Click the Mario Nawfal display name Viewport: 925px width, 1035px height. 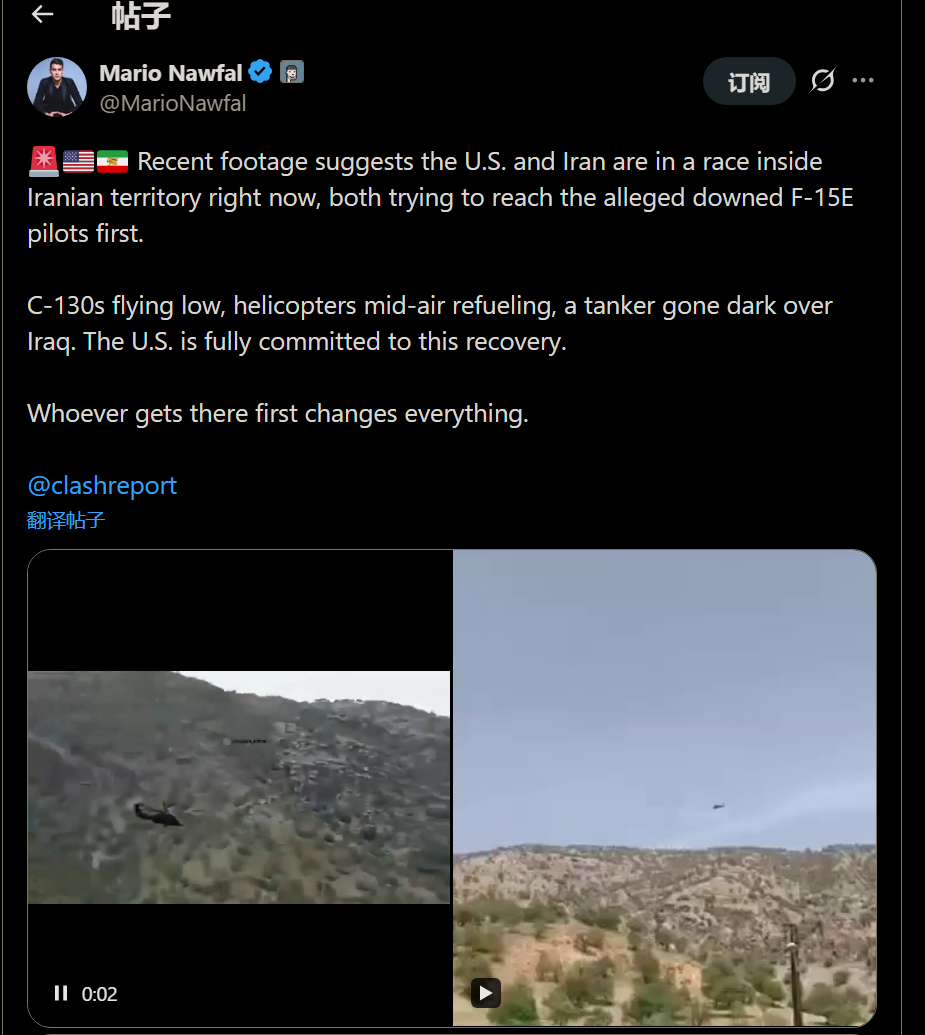tap(171, 72)
